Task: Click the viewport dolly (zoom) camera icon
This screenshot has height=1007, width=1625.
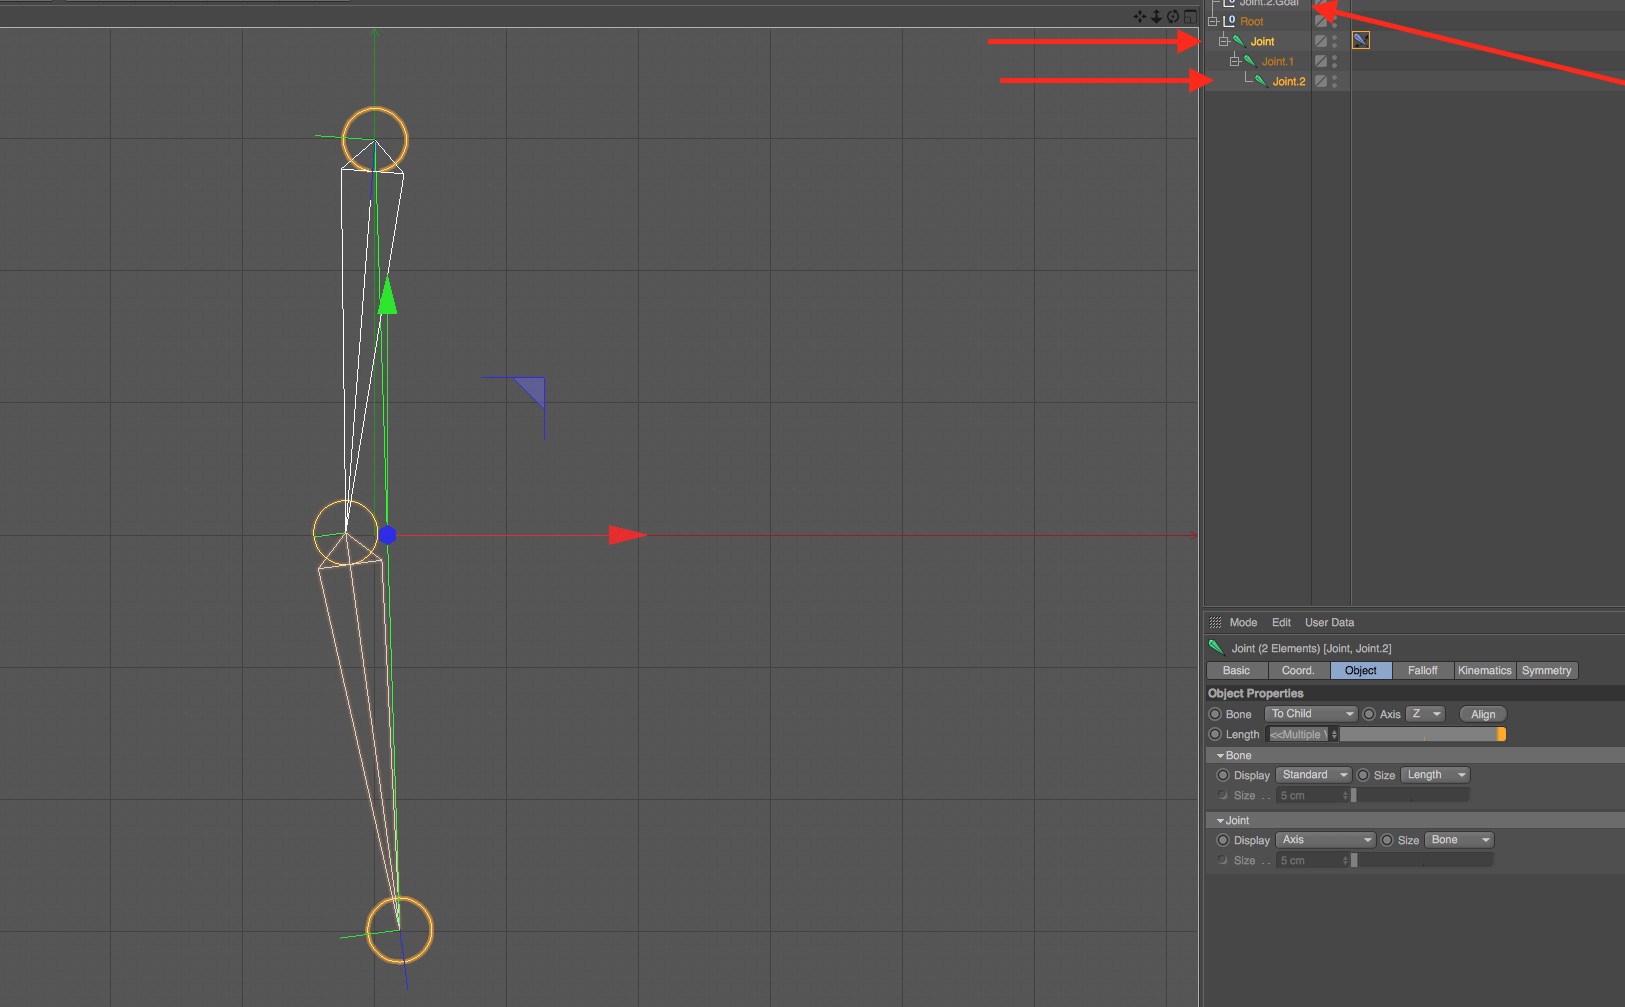Action: [x=1156, y=16]
